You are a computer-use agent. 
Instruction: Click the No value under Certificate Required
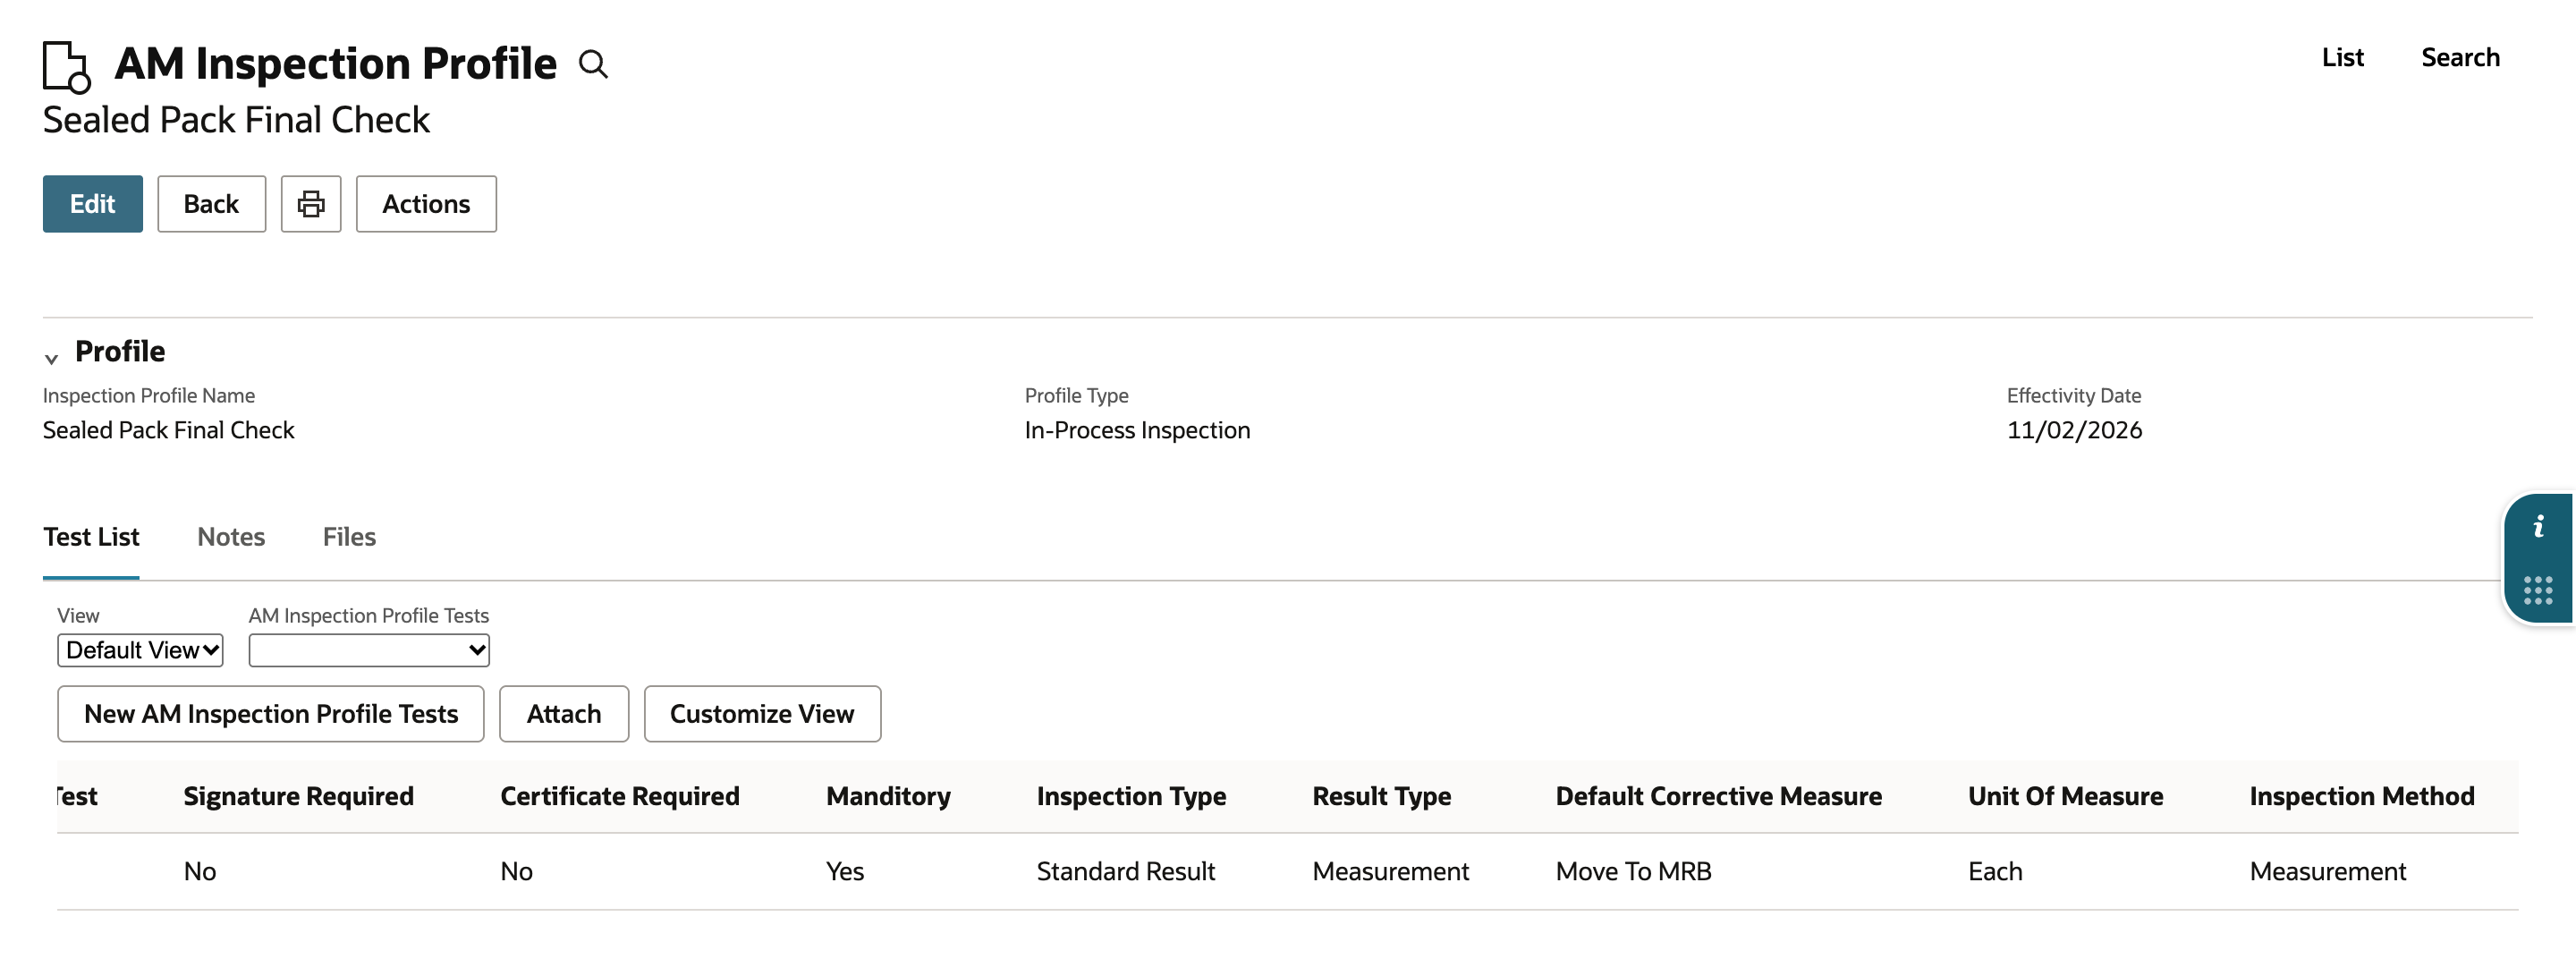pyautogui.click(x=516, y=872)
